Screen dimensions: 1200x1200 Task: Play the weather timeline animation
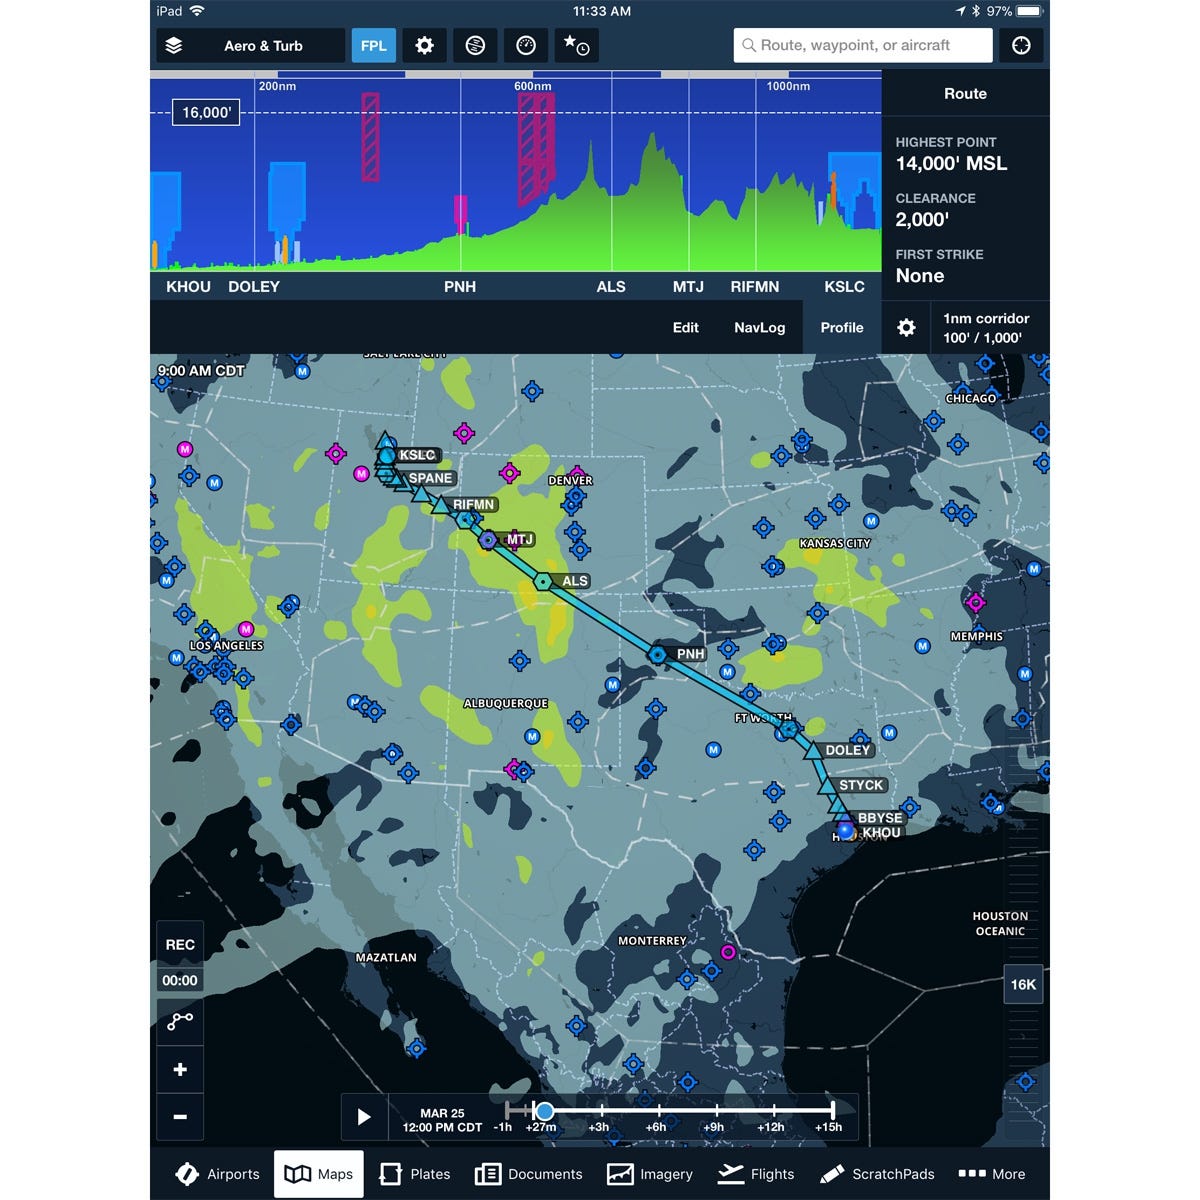pos(365,1117)
